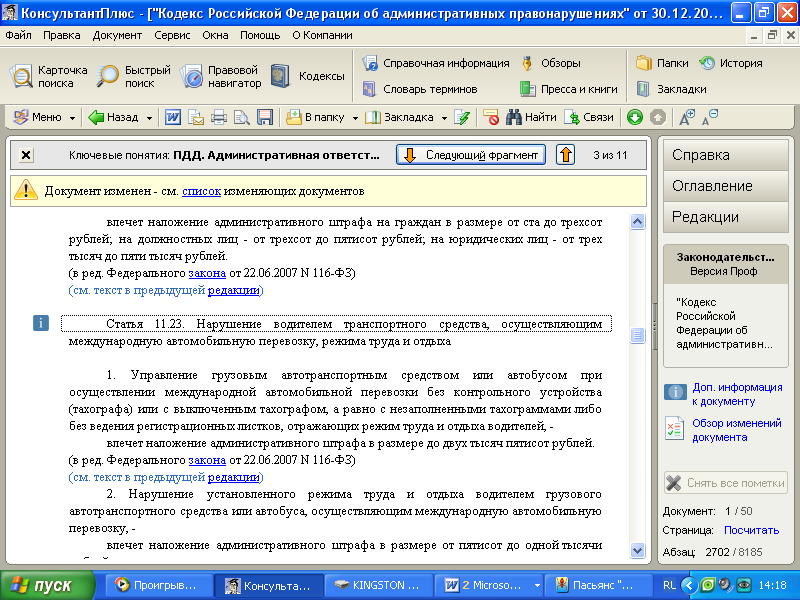
Task: Click RL language indicator in tray
Action: point(669,585)
